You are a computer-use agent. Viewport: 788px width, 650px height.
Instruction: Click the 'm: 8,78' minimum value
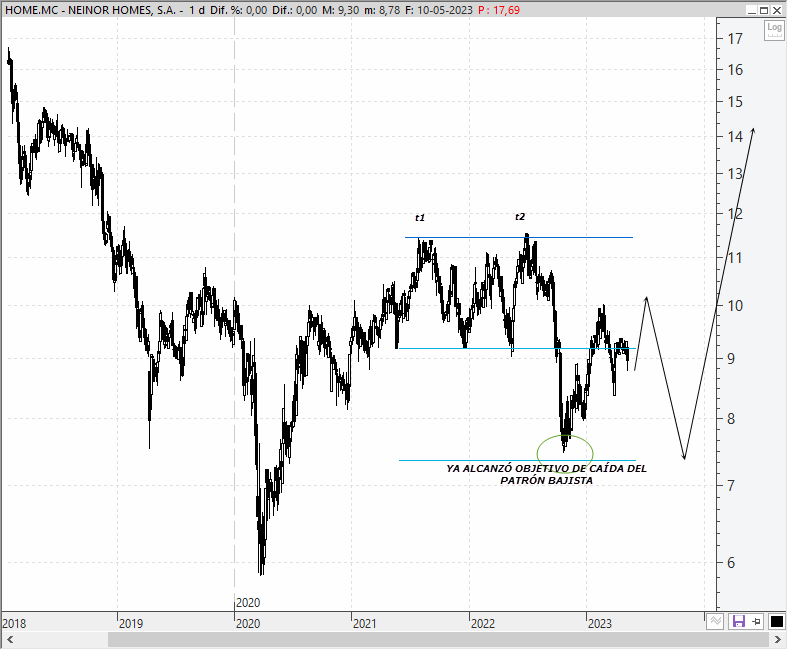click(x=381, y=10)
